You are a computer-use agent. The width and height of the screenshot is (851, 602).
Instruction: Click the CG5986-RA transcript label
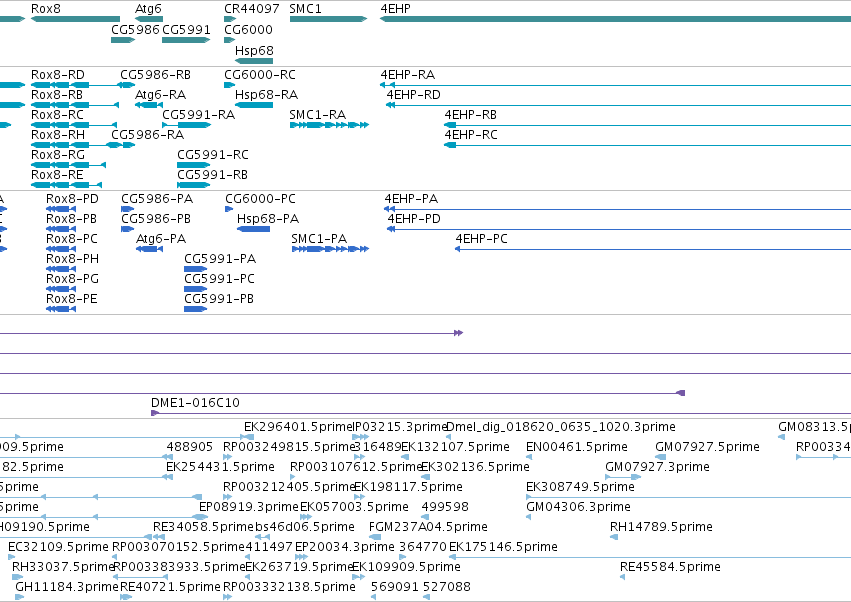148,135
